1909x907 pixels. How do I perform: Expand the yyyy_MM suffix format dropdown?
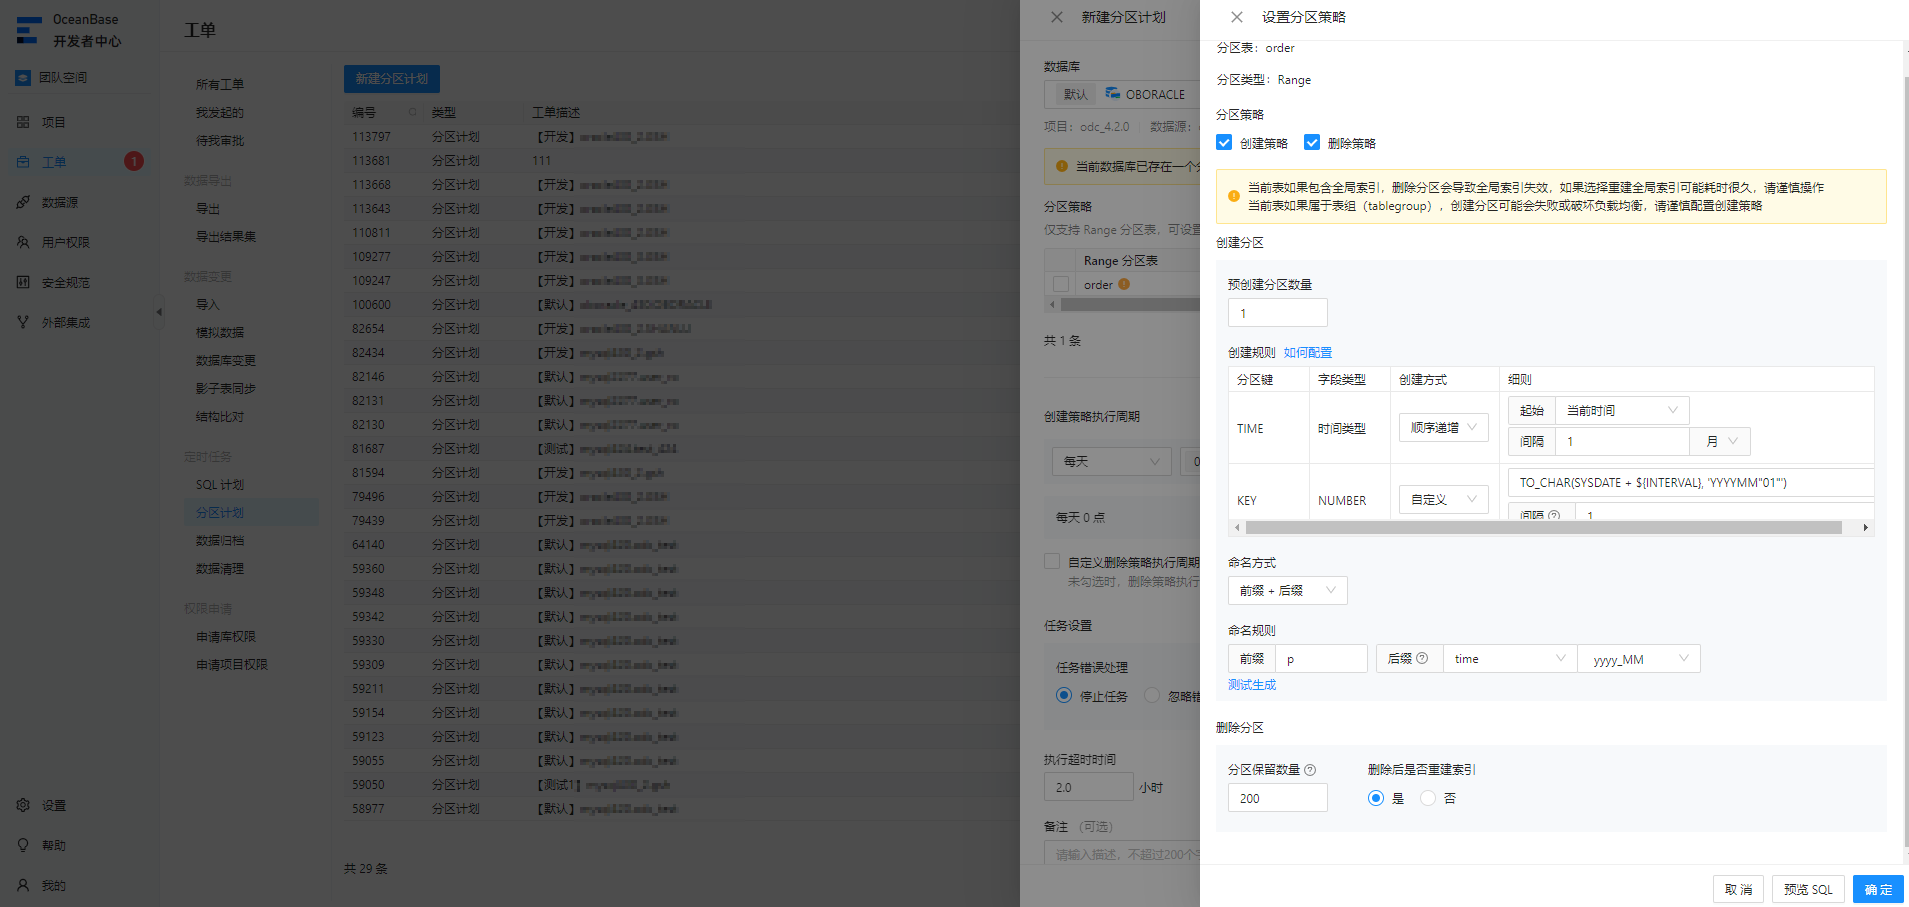pyautogui.click(x=1639, y=659)
